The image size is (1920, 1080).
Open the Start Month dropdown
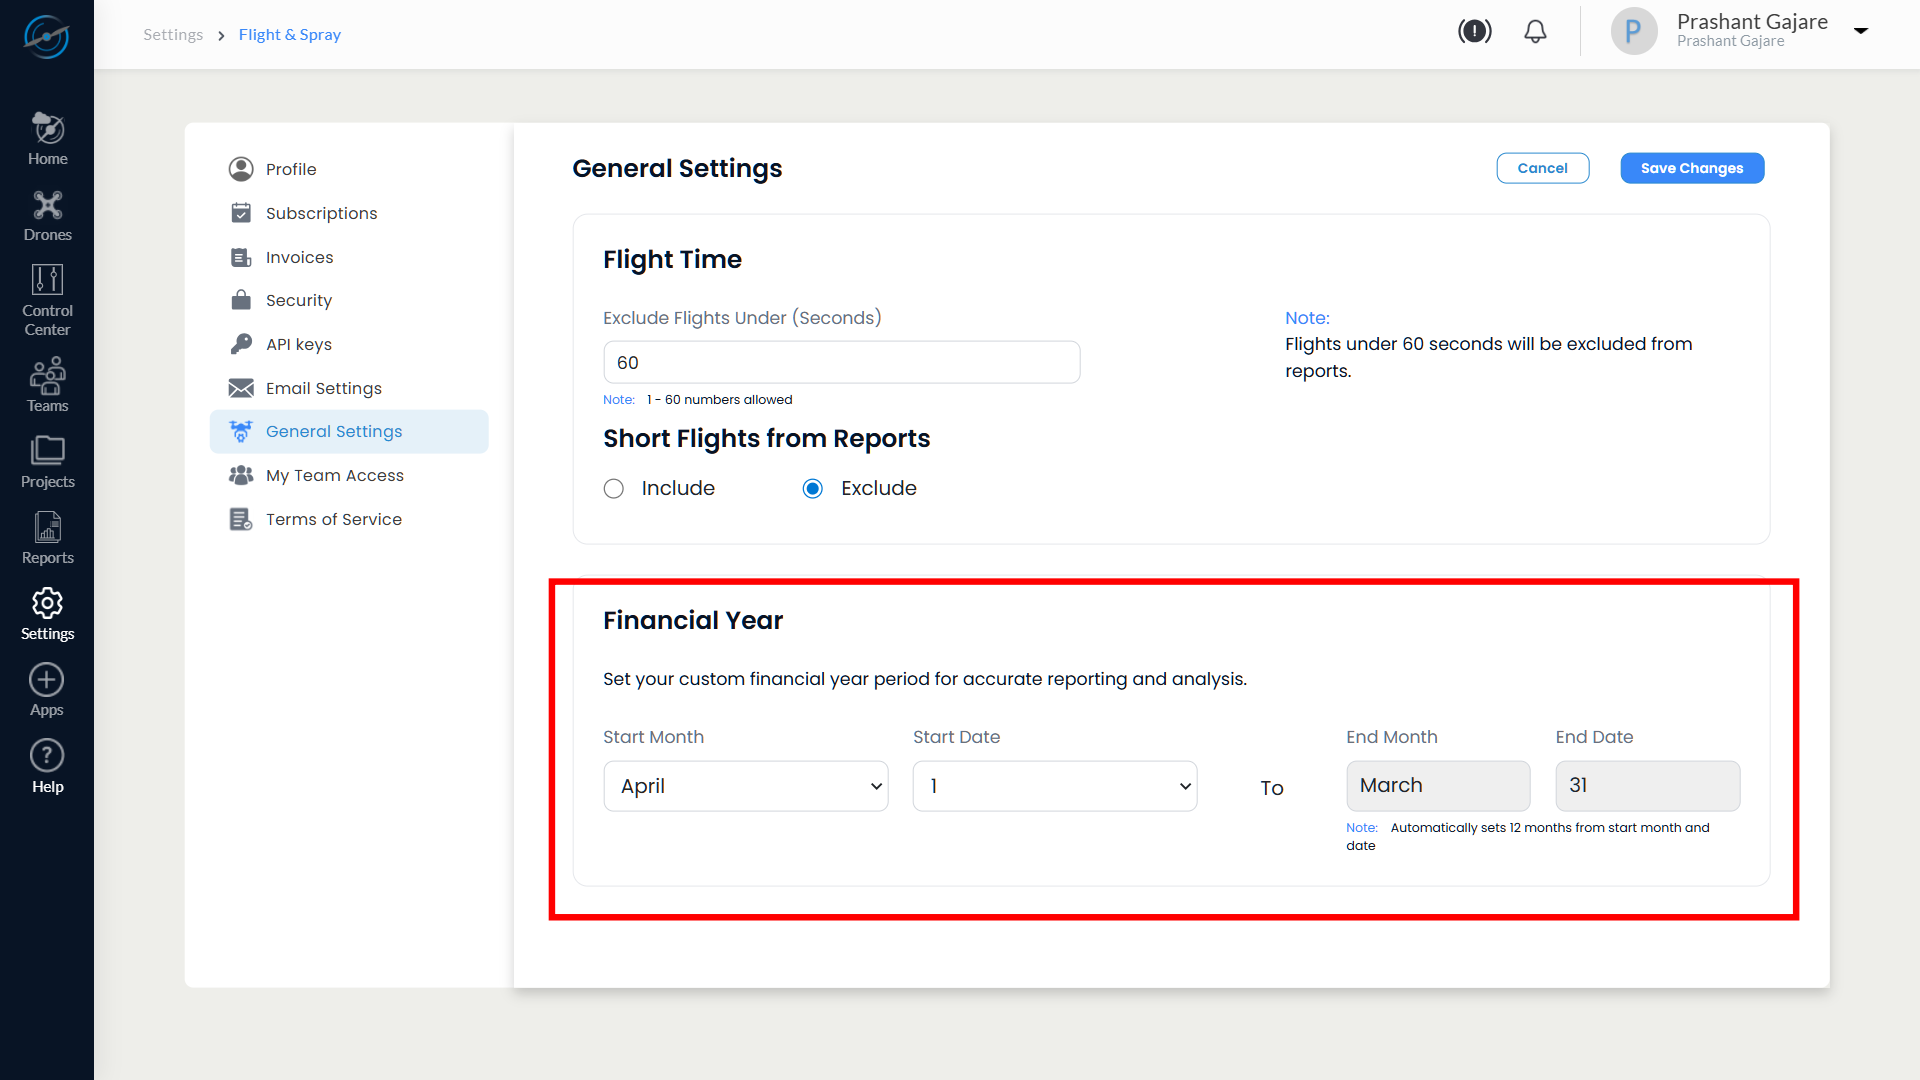coord(745,786)
